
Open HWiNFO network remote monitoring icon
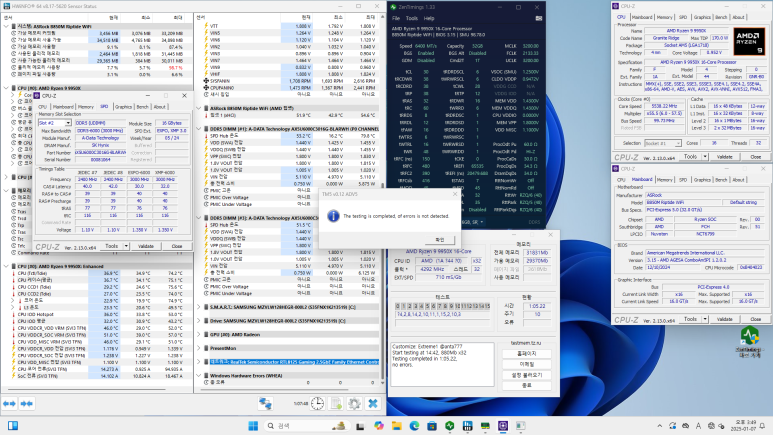point(265,403)
